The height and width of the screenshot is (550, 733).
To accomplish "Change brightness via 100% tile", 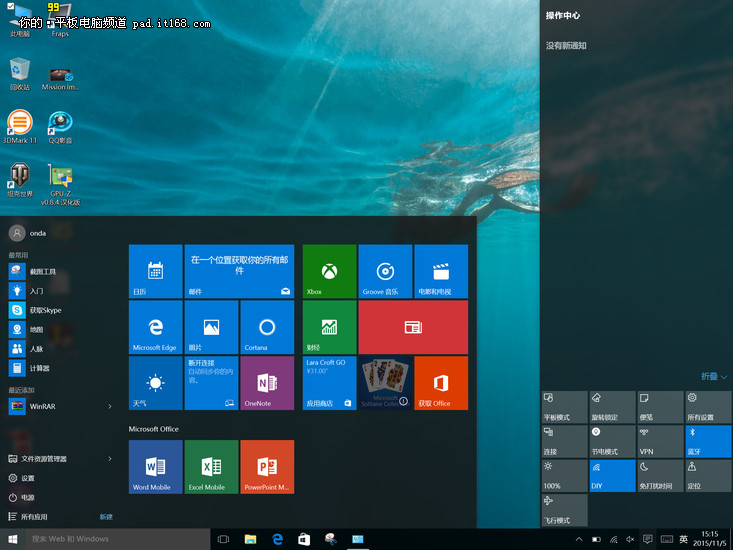I will (x=564, y=476).
